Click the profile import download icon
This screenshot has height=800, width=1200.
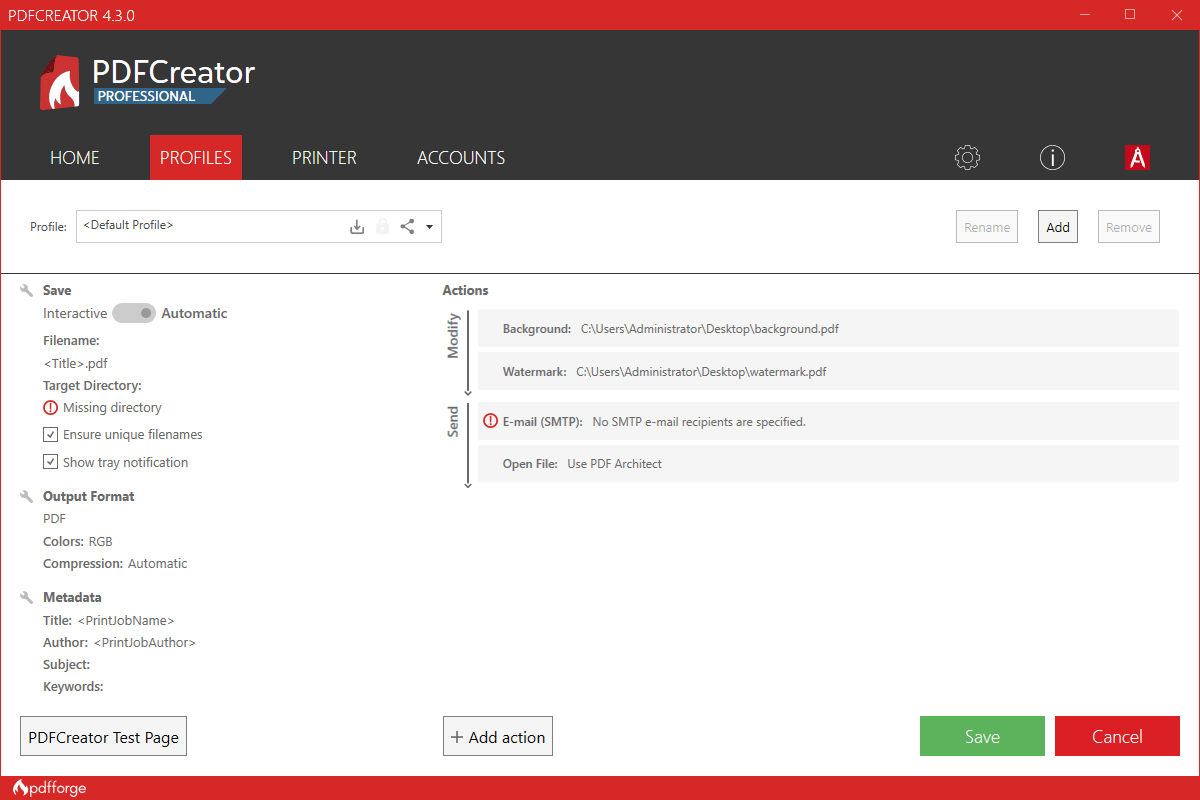[x=357, y=227]
